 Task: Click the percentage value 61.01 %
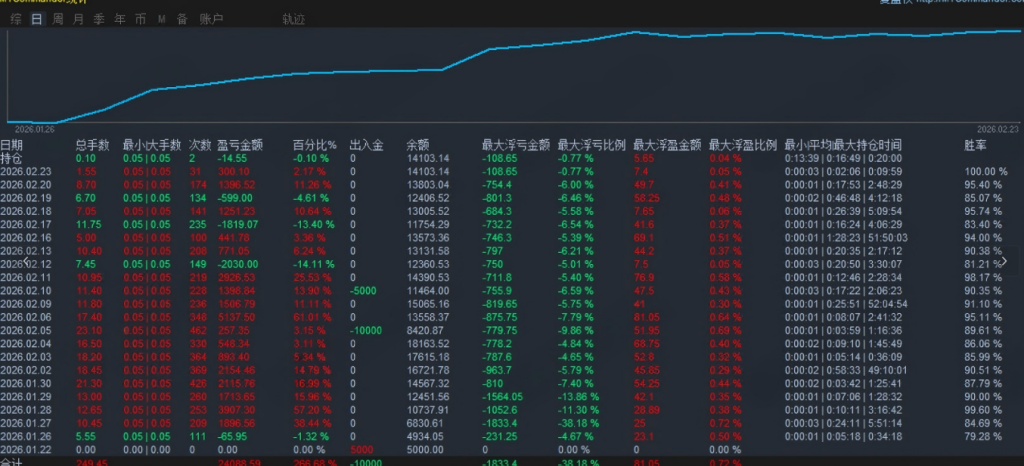coord(313,317)
